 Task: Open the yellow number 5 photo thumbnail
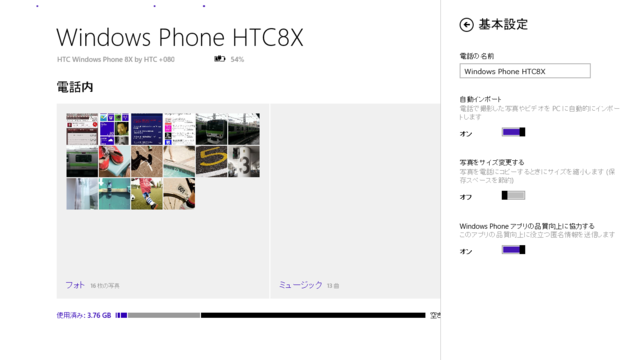211,162
